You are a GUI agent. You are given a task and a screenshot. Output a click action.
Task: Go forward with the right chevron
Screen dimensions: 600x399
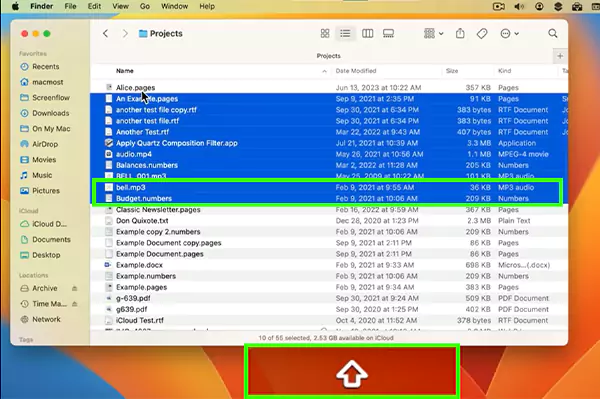125,34
